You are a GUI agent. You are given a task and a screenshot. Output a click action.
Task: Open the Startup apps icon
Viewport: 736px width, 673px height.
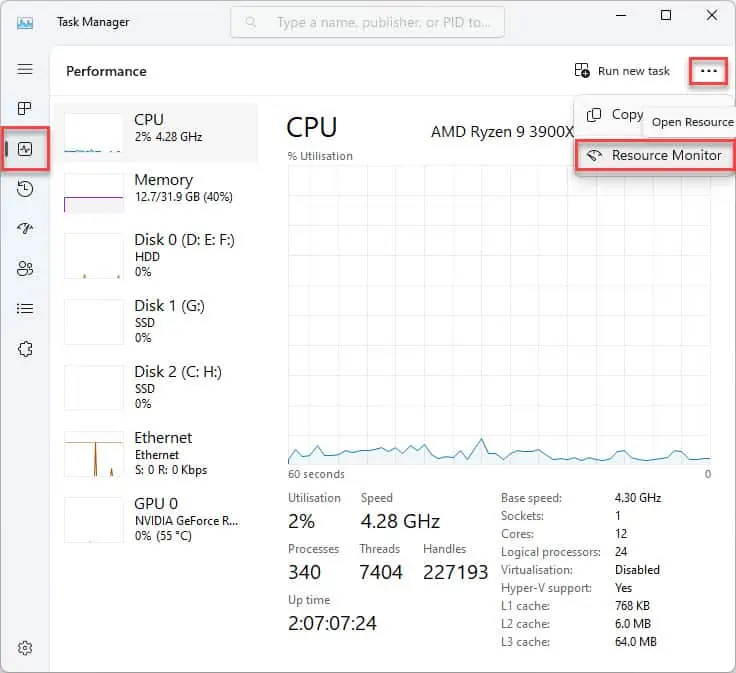click(x=25, y=229)
